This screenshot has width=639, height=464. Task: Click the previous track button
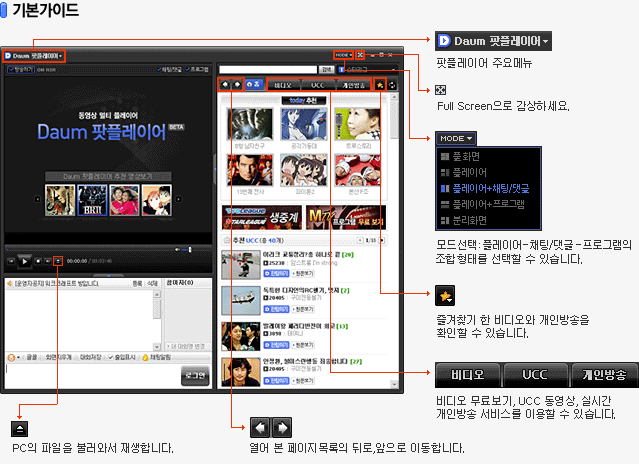pyautogui.click(x=11, y=261)
